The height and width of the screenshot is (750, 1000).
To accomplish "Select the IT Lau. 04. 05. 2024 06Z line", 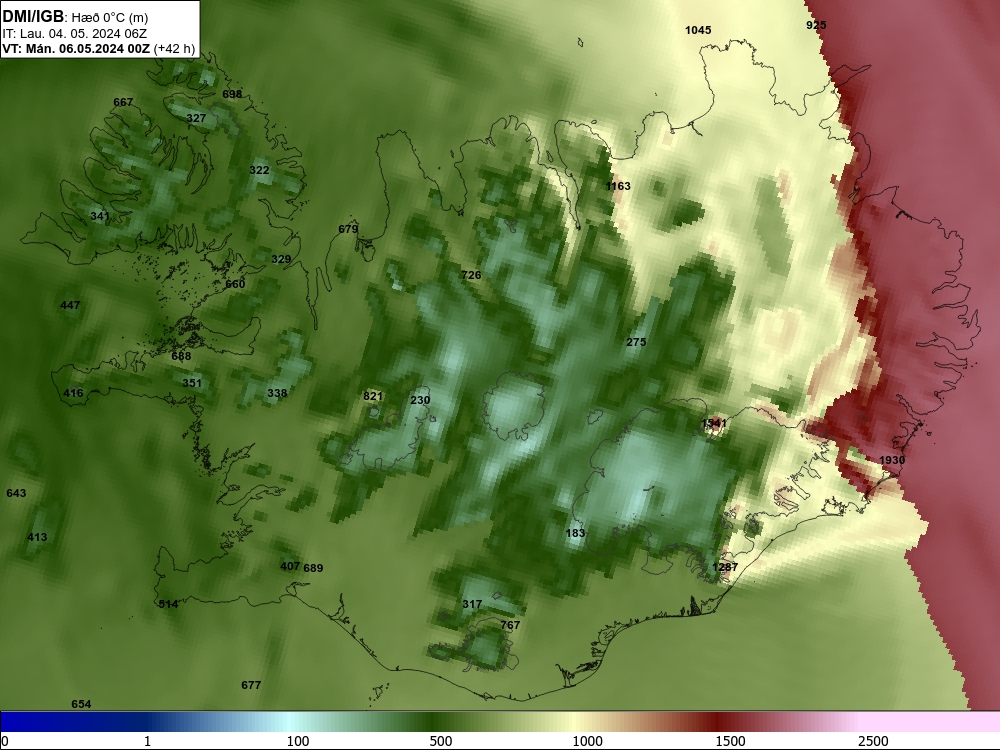I will pyautogui.click(x=75, y=34).
